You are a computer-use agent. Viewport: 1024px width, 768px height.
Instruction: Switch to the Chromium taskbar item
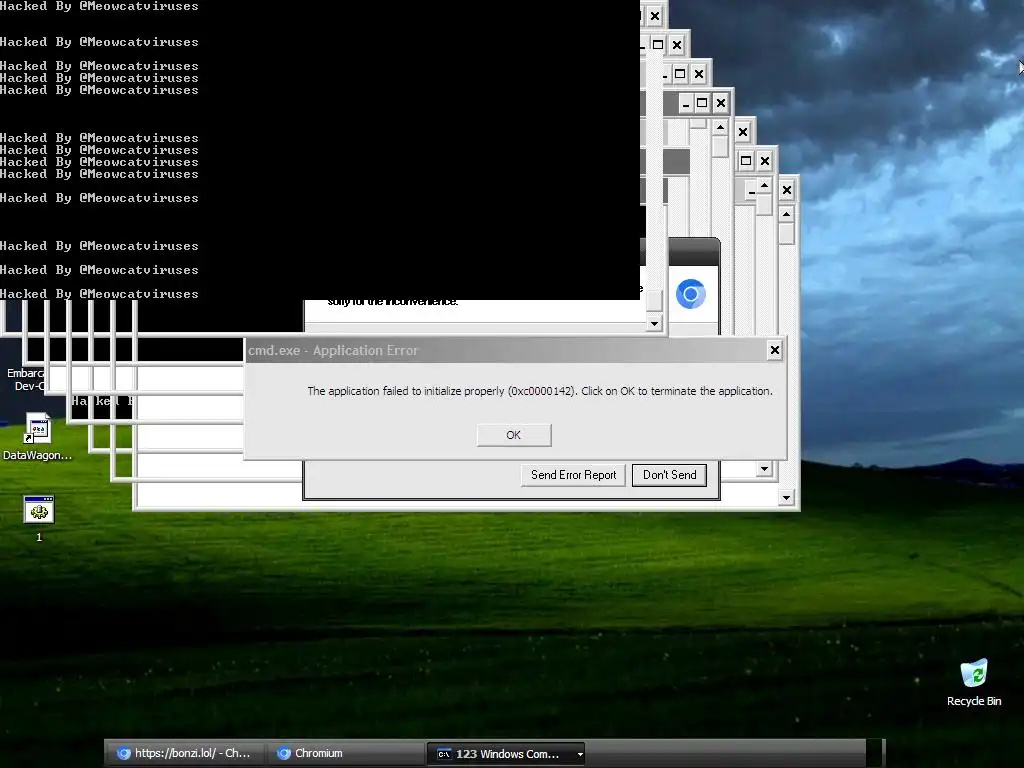(346, 753)
